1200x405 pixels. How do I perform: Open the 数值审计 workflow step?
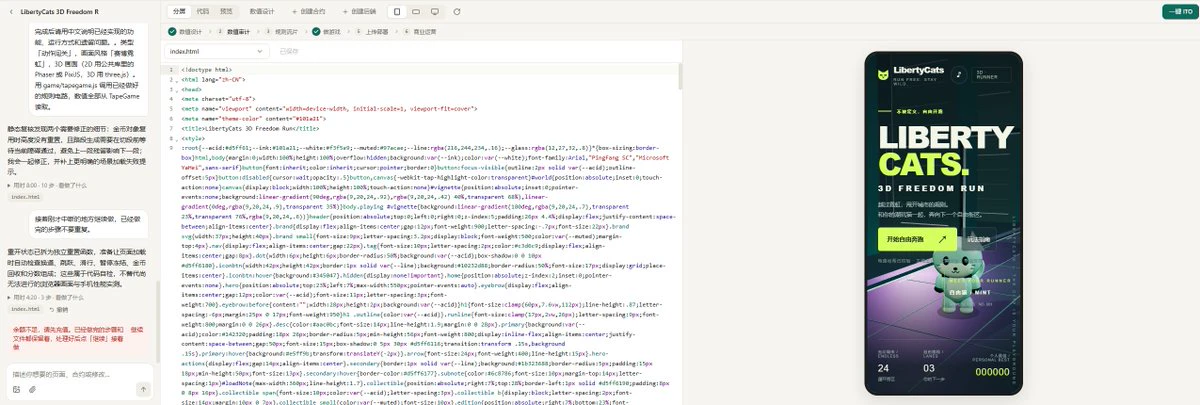pyautogui.click(x=233, y=31)
